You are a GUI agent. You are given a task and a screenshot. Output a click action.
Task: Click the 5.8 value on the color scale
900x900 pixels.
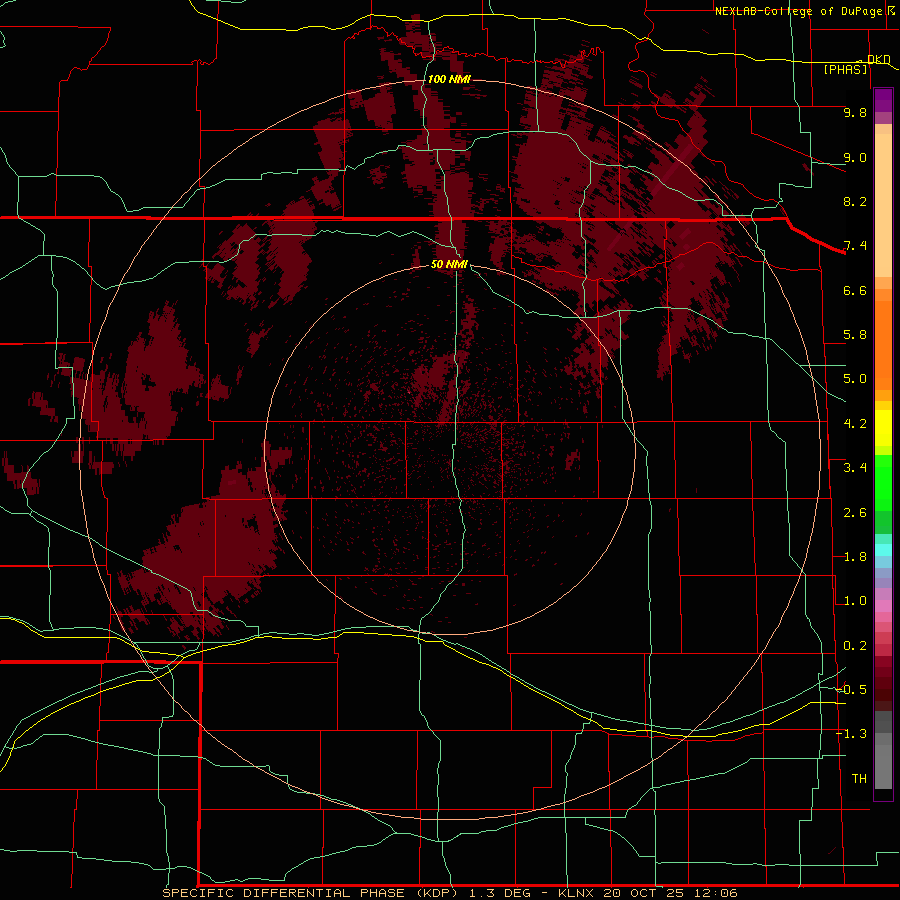855,335
